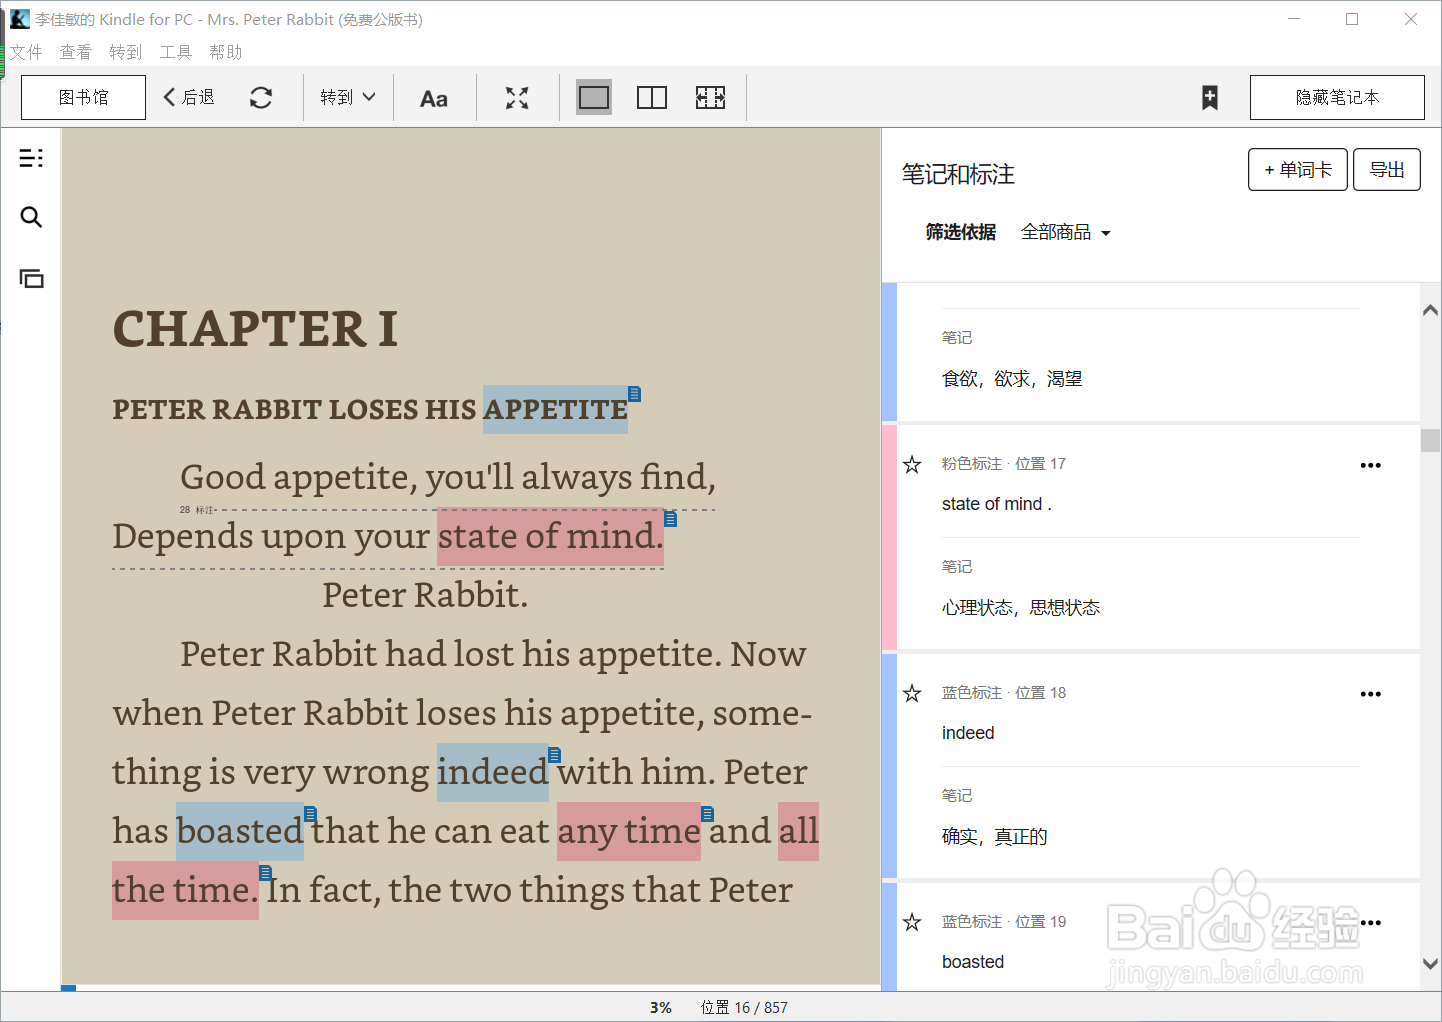Select note text 心理状态，思想状态
Image resolution: width=1442 pixels, height=1022 pixels.
[1021, 608]
